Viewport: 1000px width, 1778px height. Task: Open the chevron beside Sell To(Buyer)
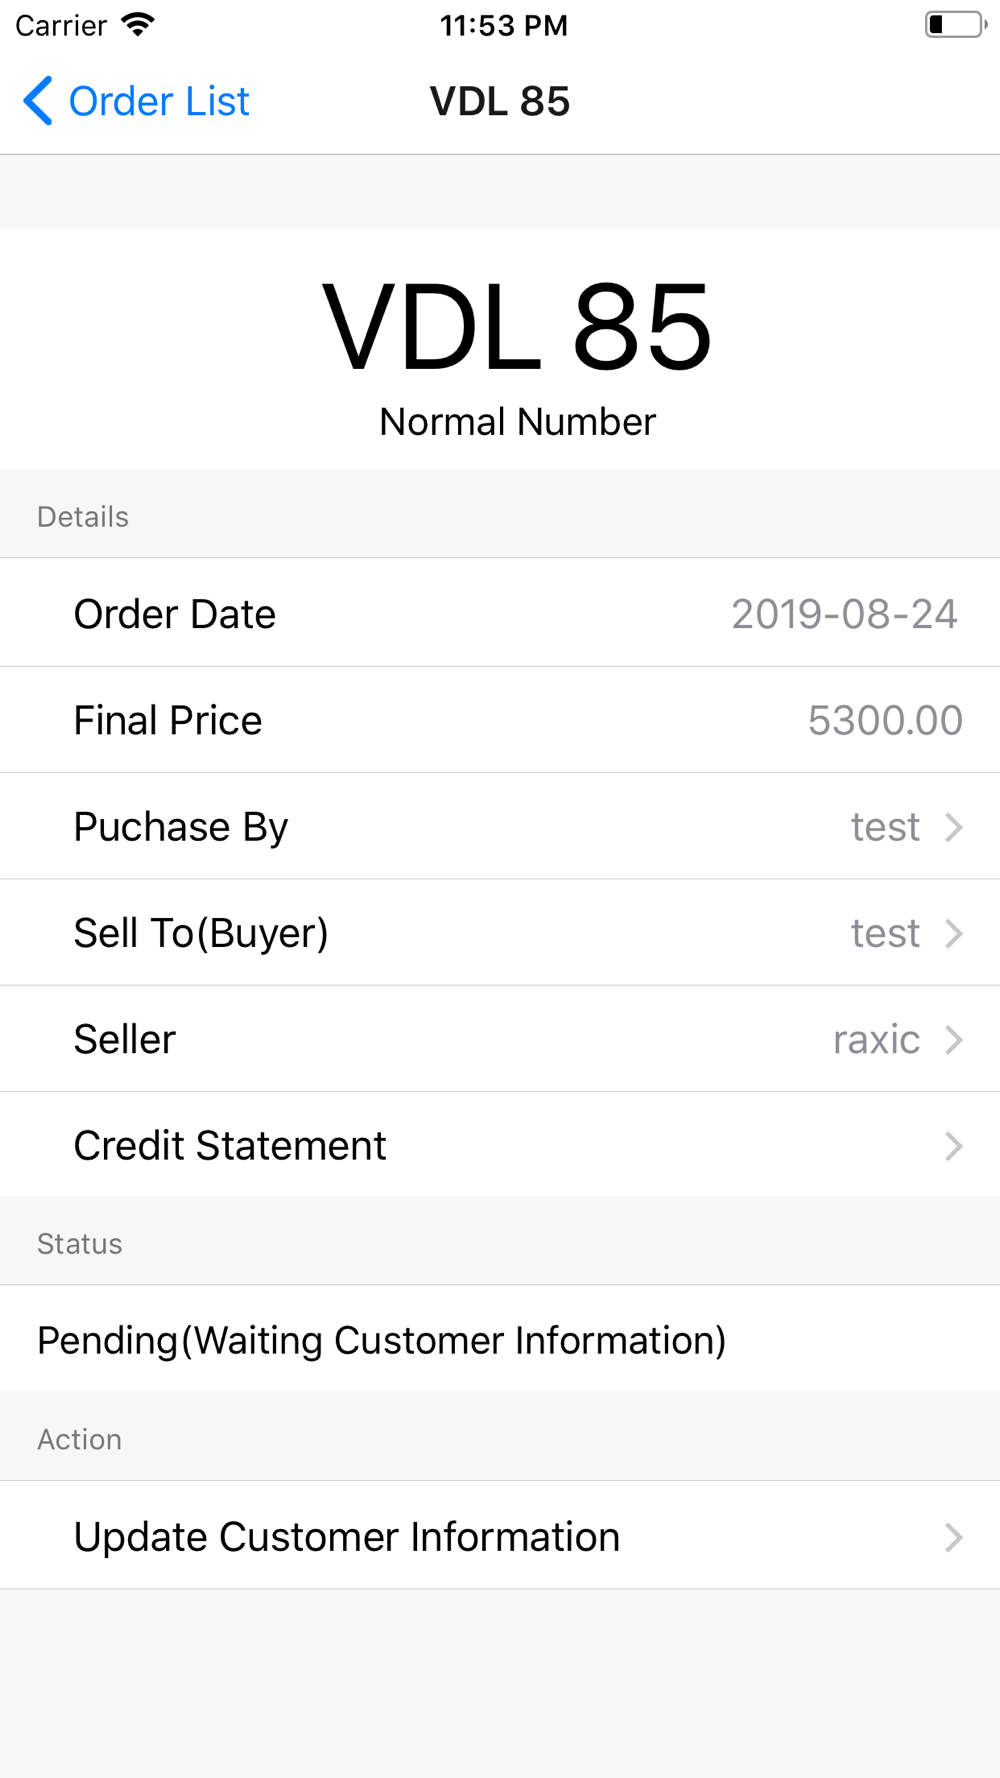pyautogui.click(x=954, y=933)
